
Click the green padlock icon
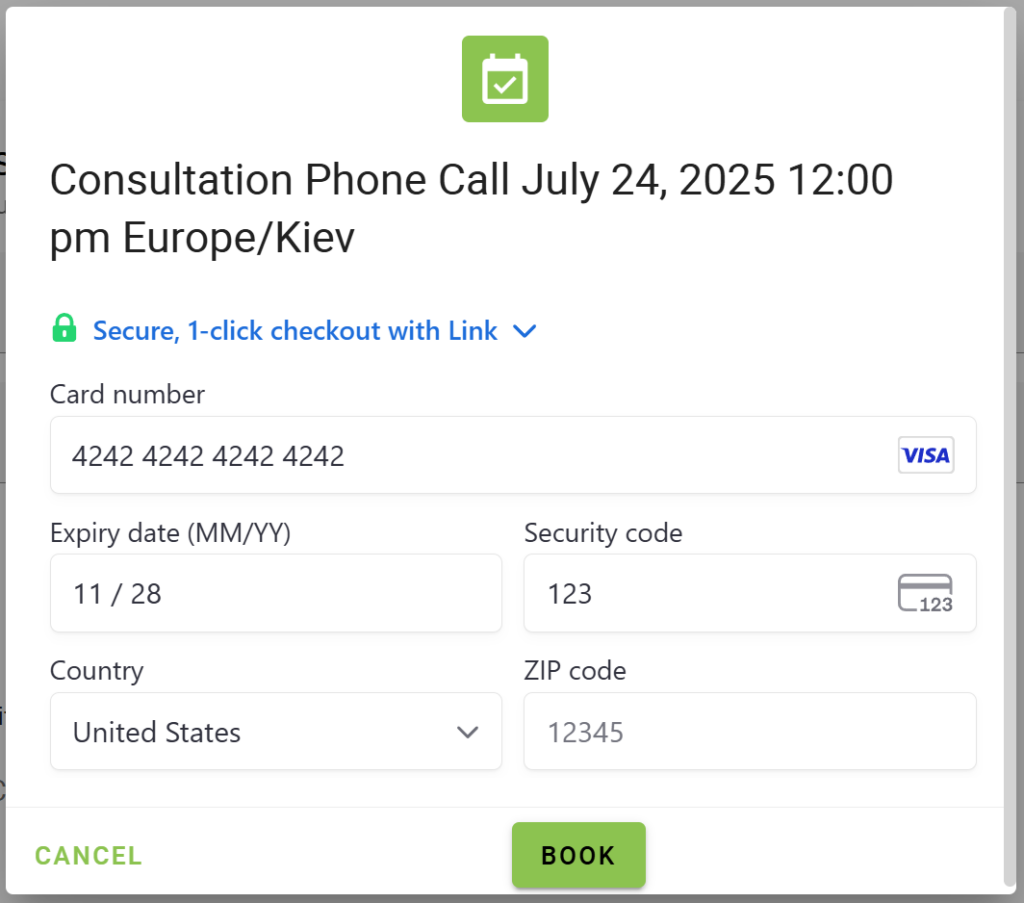(64, 328)
